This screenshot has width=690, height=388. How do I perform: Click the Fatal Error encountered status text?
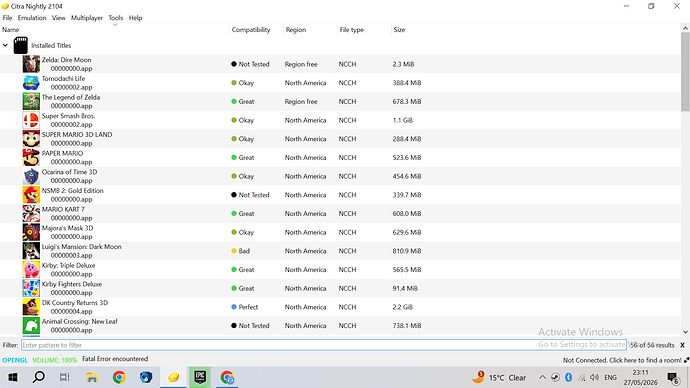[x=115, y=359]
